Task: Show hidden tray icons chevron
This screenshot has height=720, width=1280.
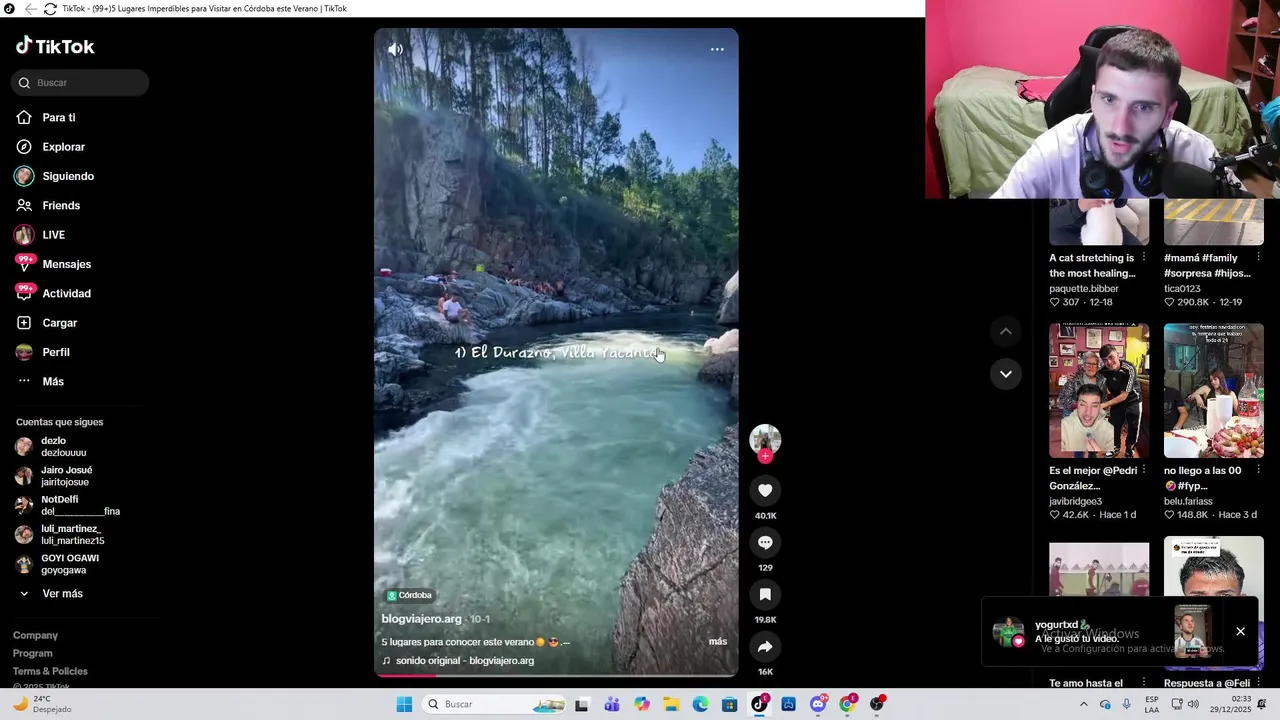Action: pyautogui.click(x=1084, y=704)
